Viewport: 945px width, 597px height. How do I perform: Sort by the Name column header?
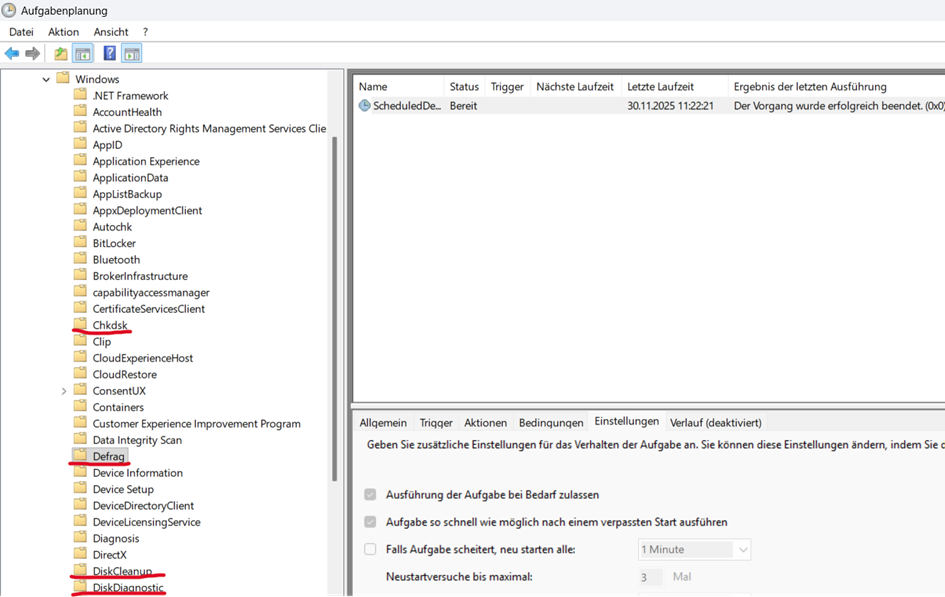398,87
